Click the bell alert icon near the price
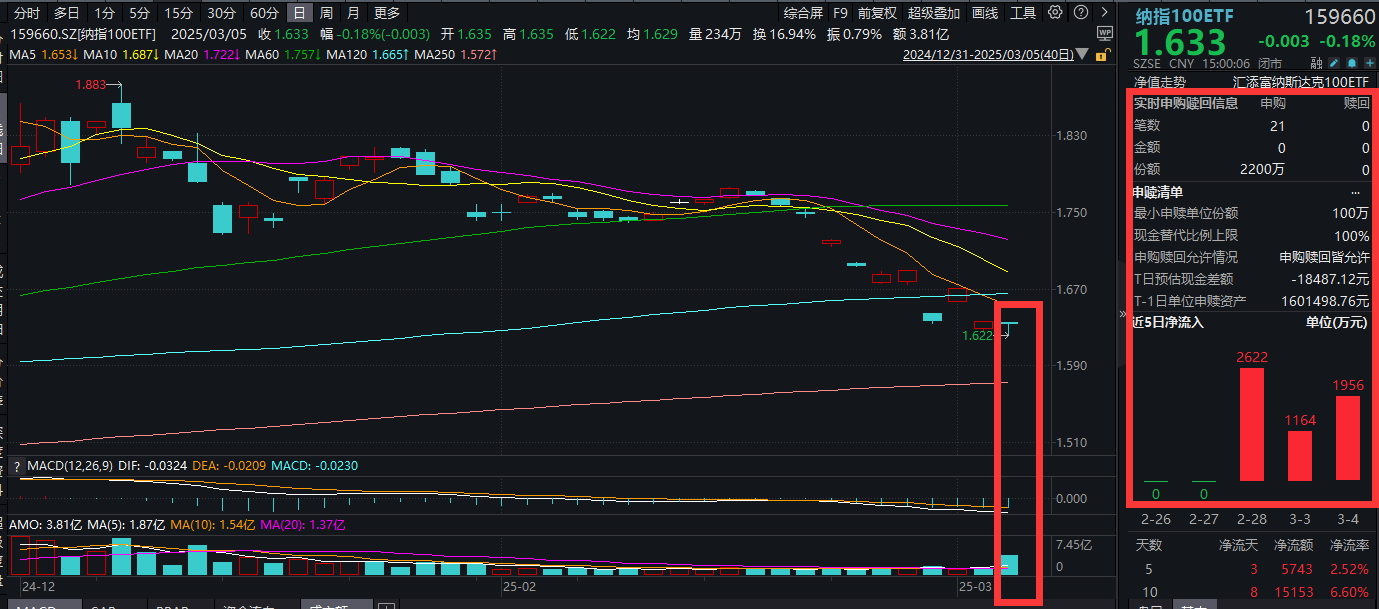 1352,62
